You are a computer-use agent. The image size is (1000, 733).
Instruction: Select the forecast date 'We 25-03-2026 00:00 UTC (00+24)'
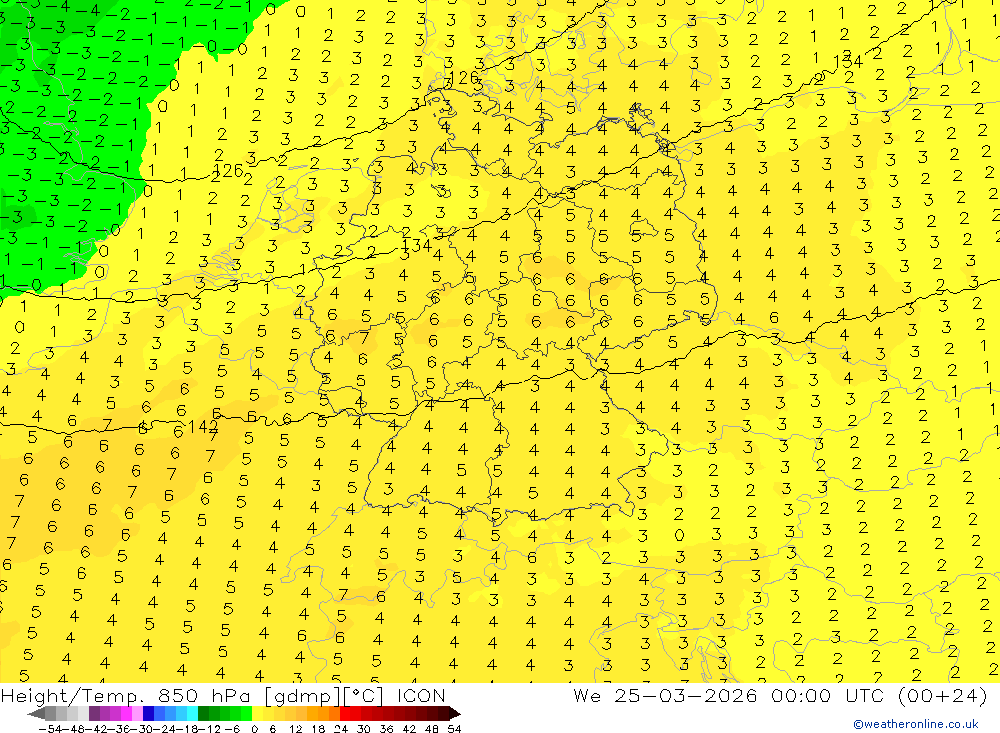(x=780, y=695)
